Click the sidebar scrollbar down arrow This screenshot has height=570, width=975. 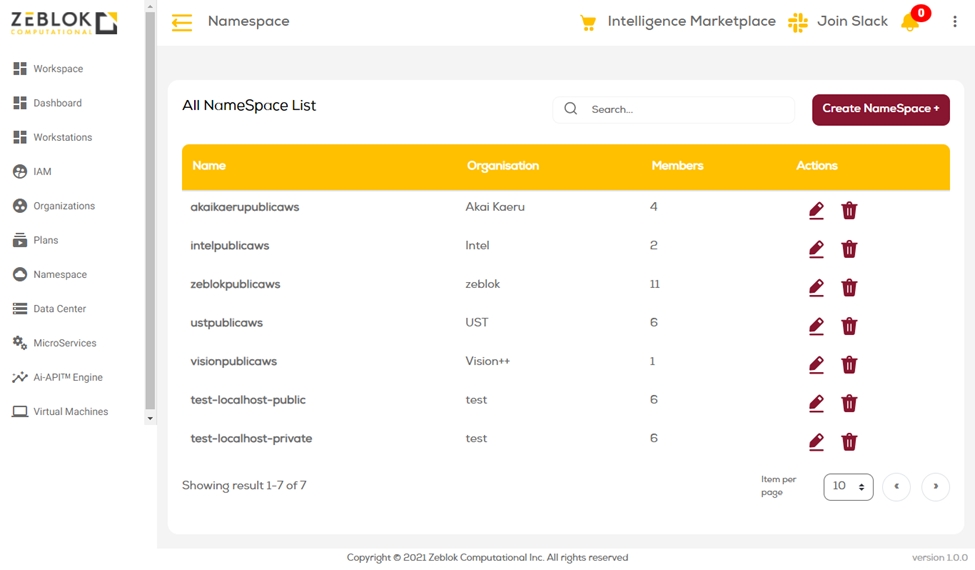pyautogui.click(x=150, y=418)
